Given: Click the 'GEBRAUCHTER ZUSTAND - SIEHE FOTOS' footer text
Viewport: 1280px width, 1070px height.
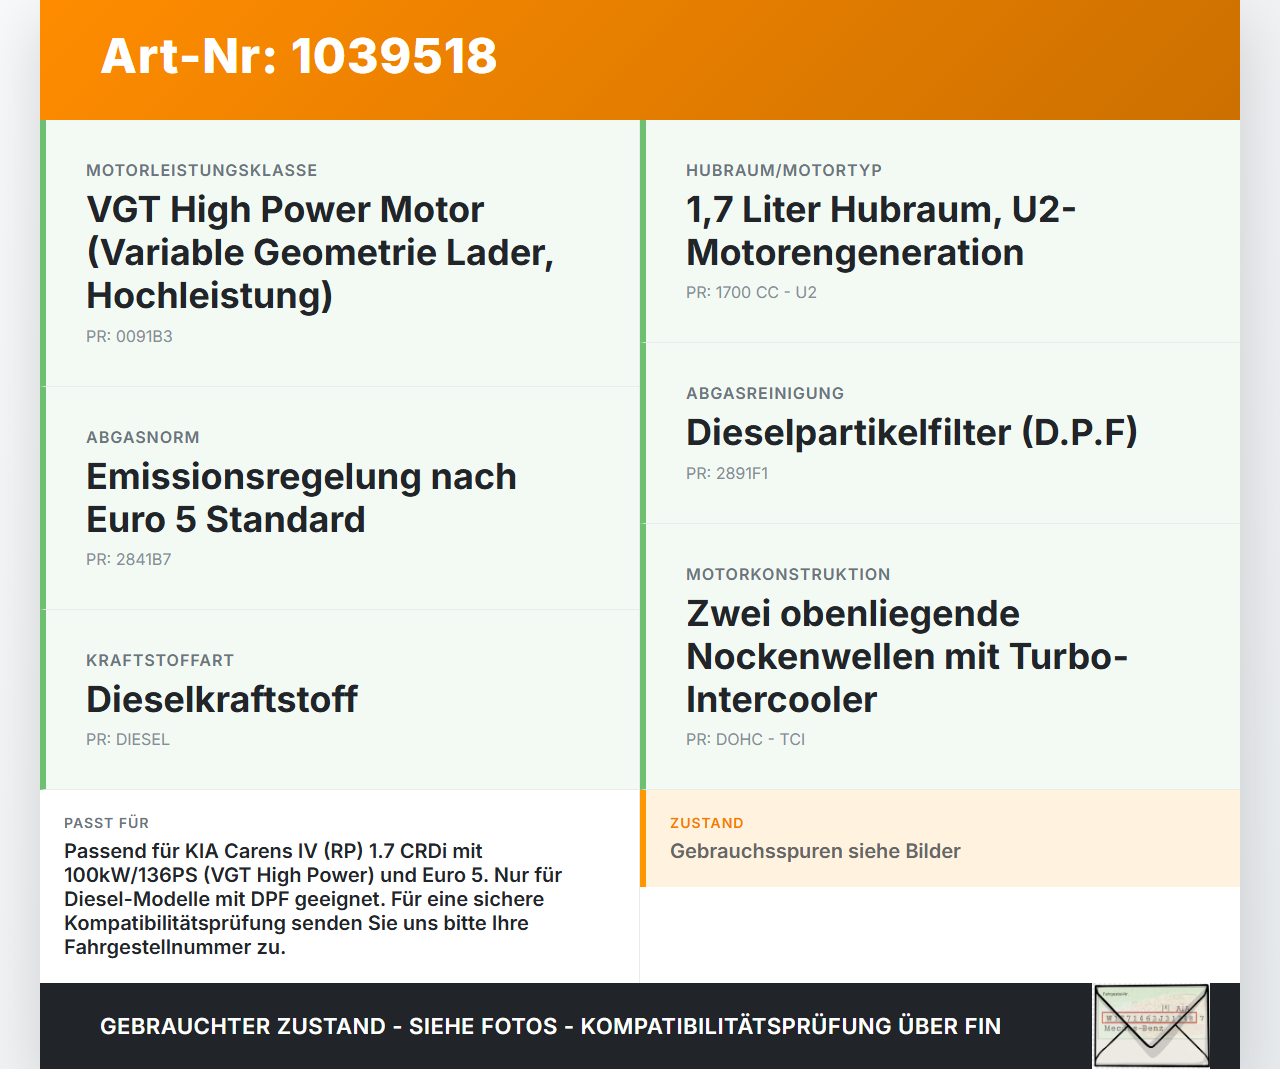Looking at the screenshot, I should 550,1026.
